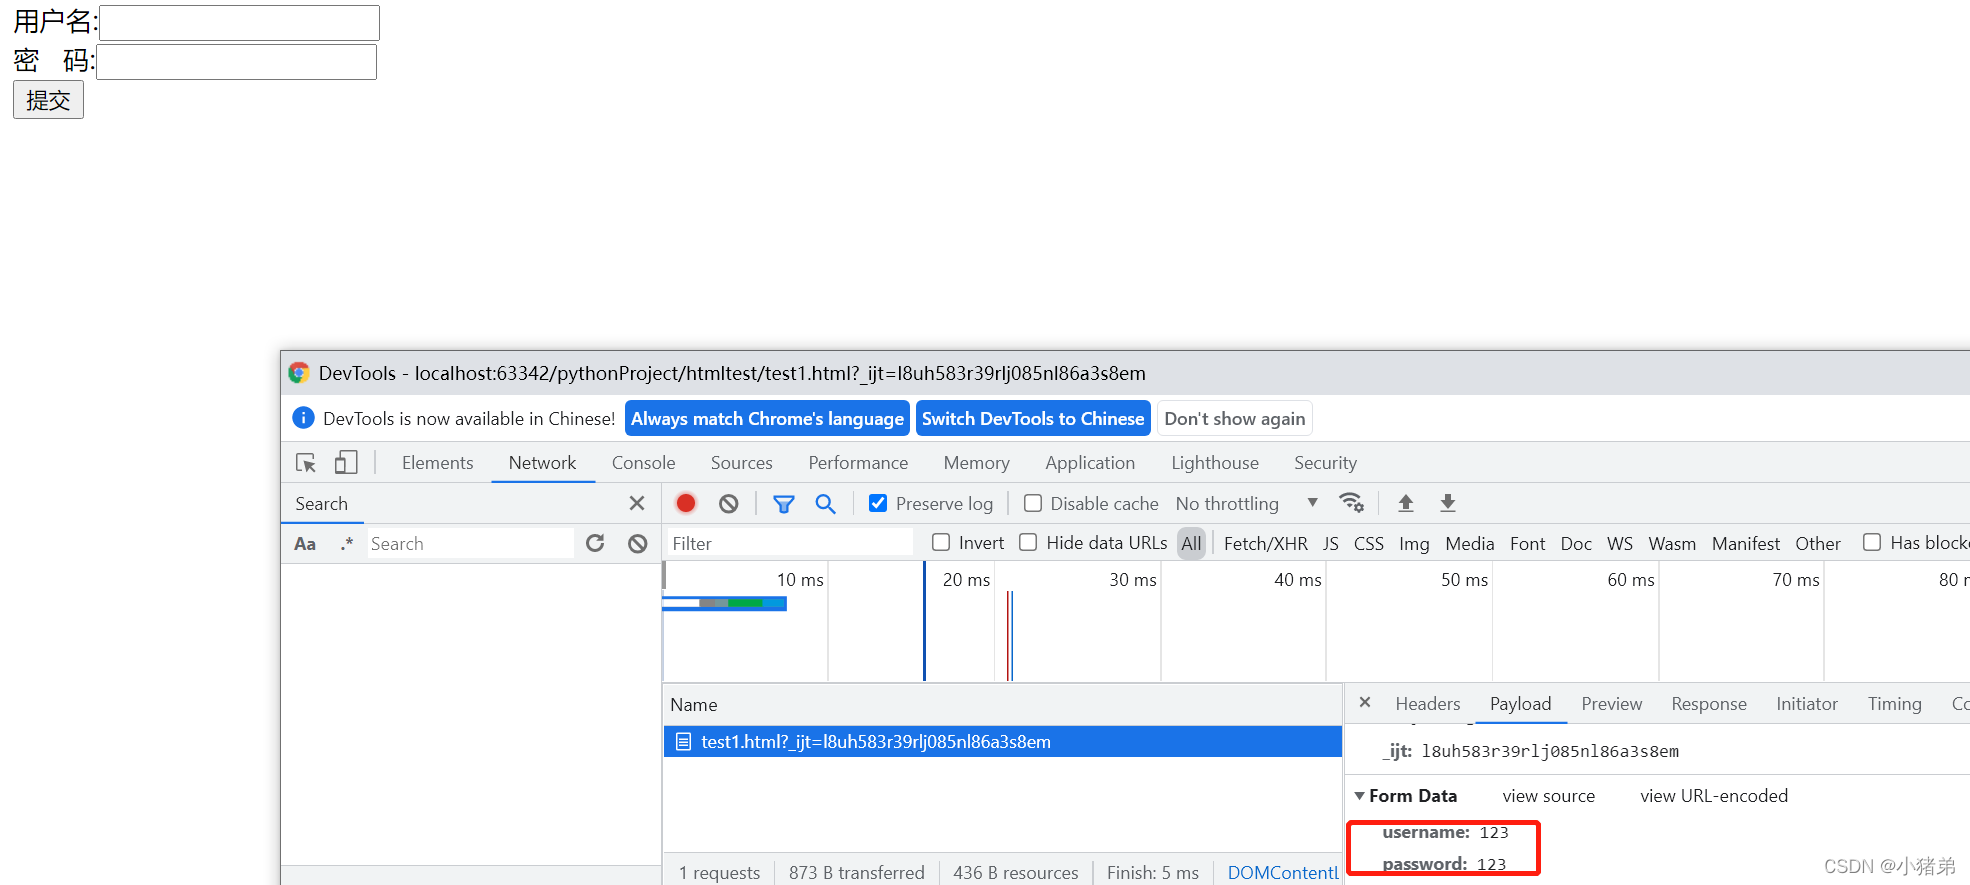
Task: Click view URL-encoded link
Action: coord(1714,796)
